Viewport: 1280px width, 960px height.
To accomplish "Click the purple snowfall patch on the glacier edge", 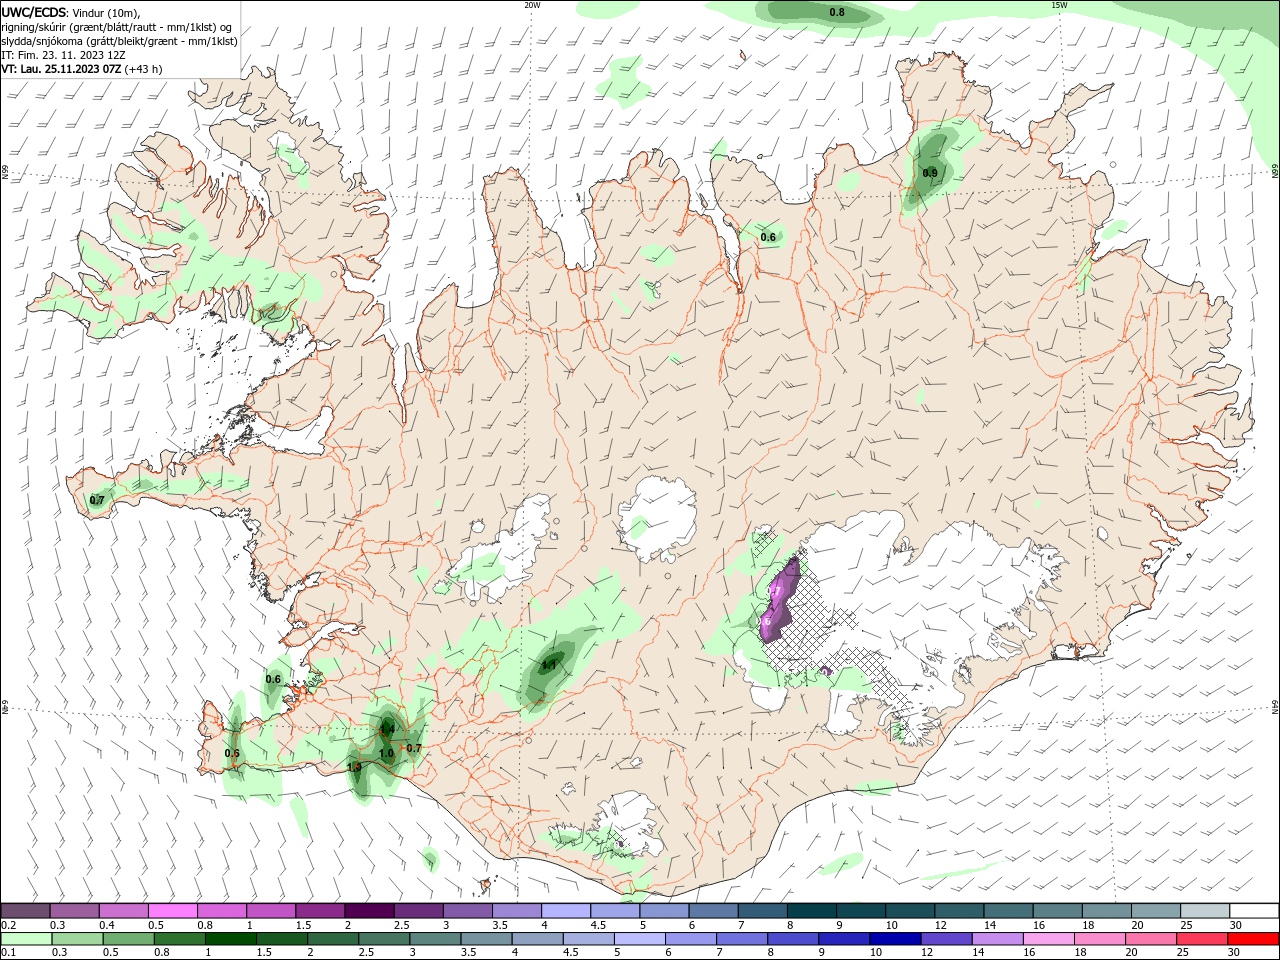I will coord(780,600).
